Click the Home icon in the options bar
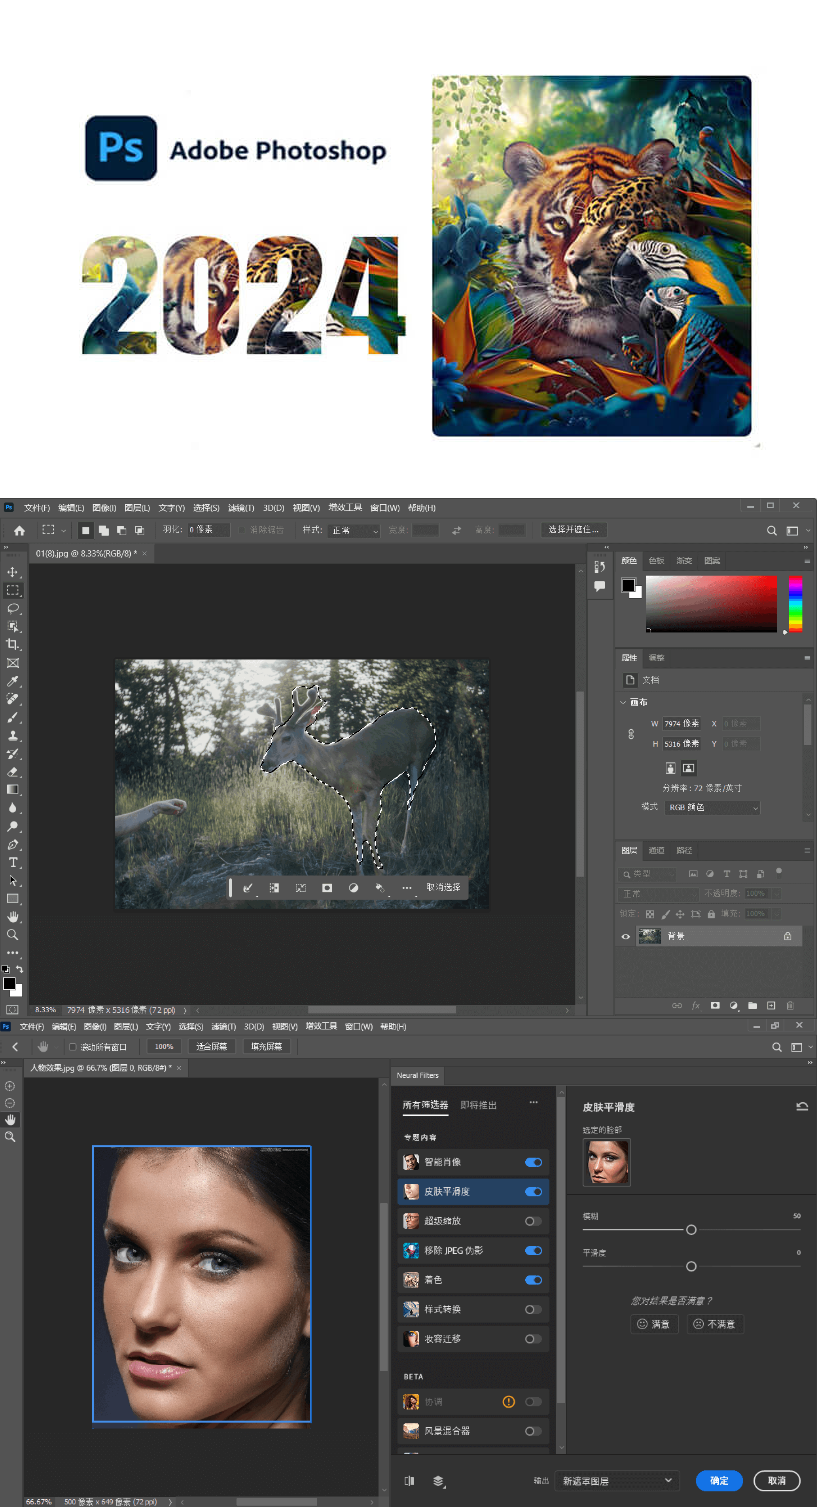This screenshot has height=1511, width=818. [x=19, y=530]
